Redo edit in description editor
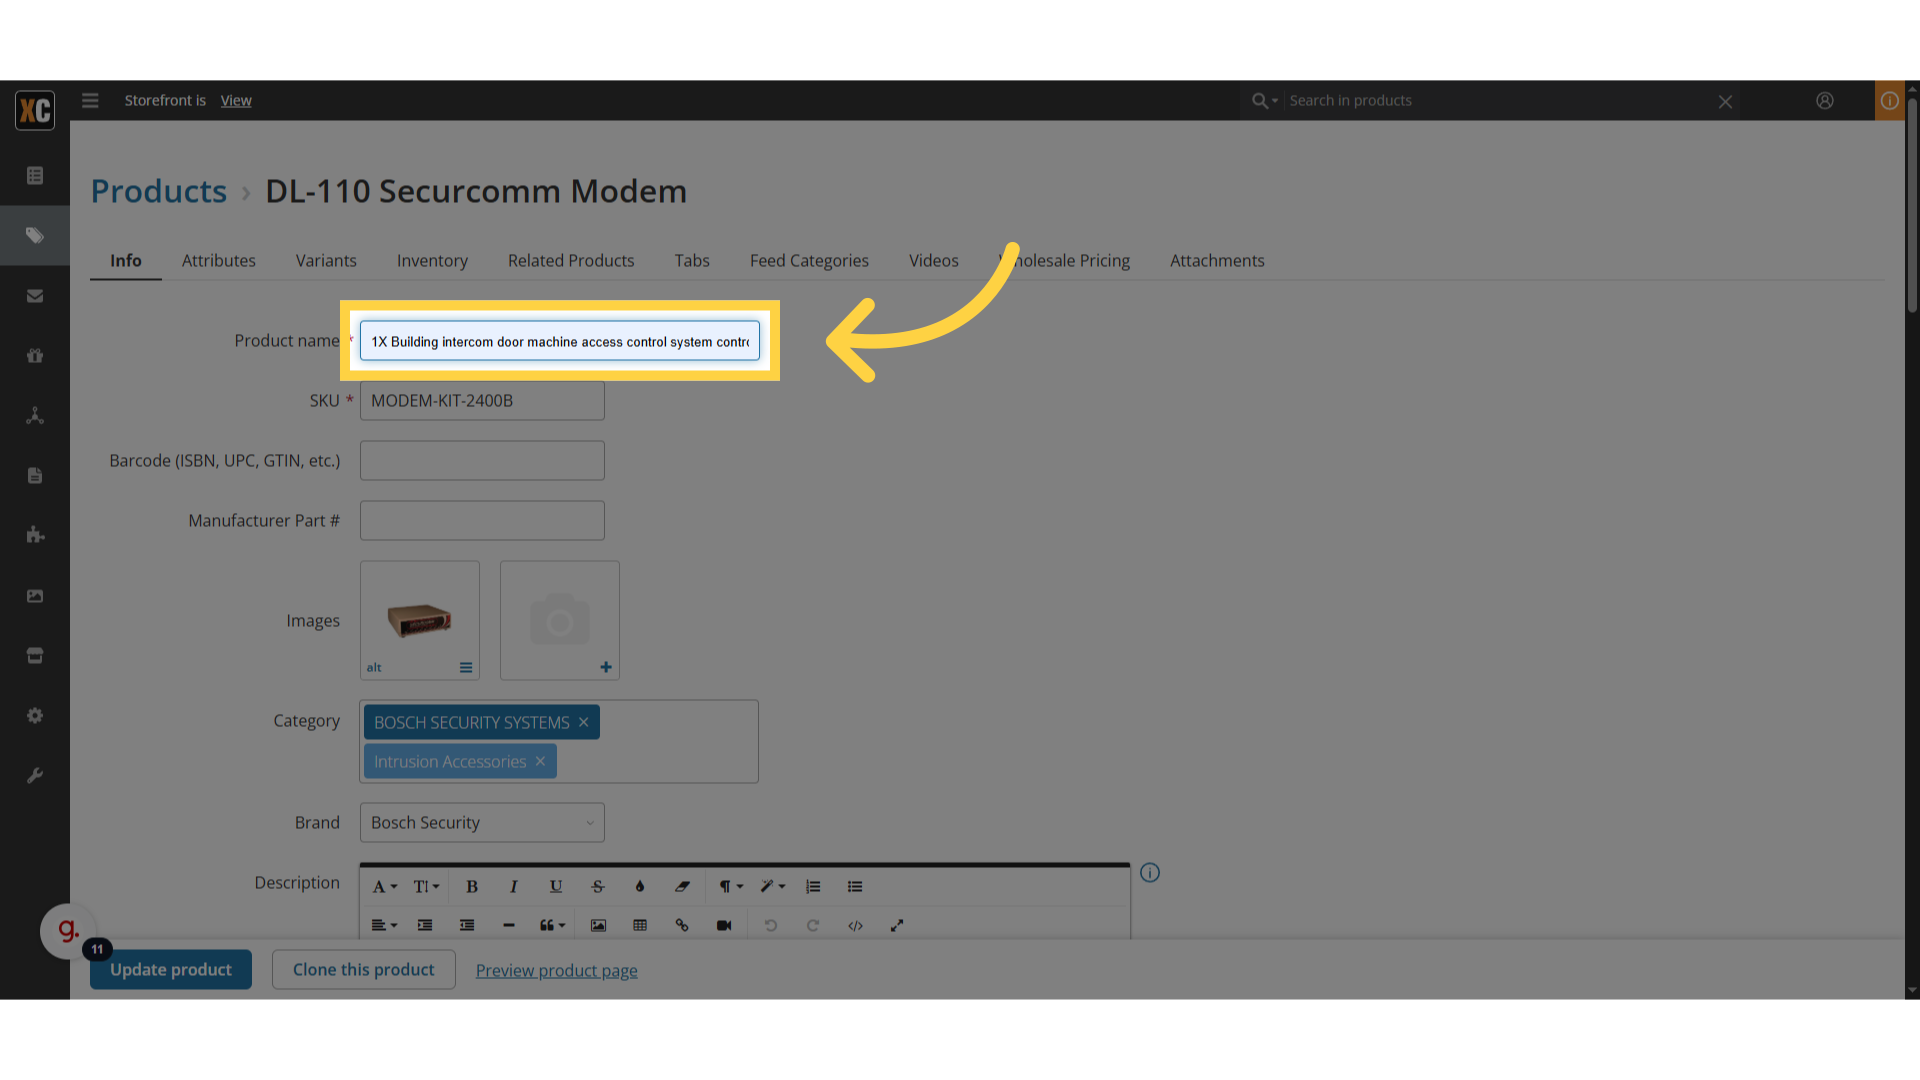1920x1080 pixels. pyautogui.click(x=813, y=926)
